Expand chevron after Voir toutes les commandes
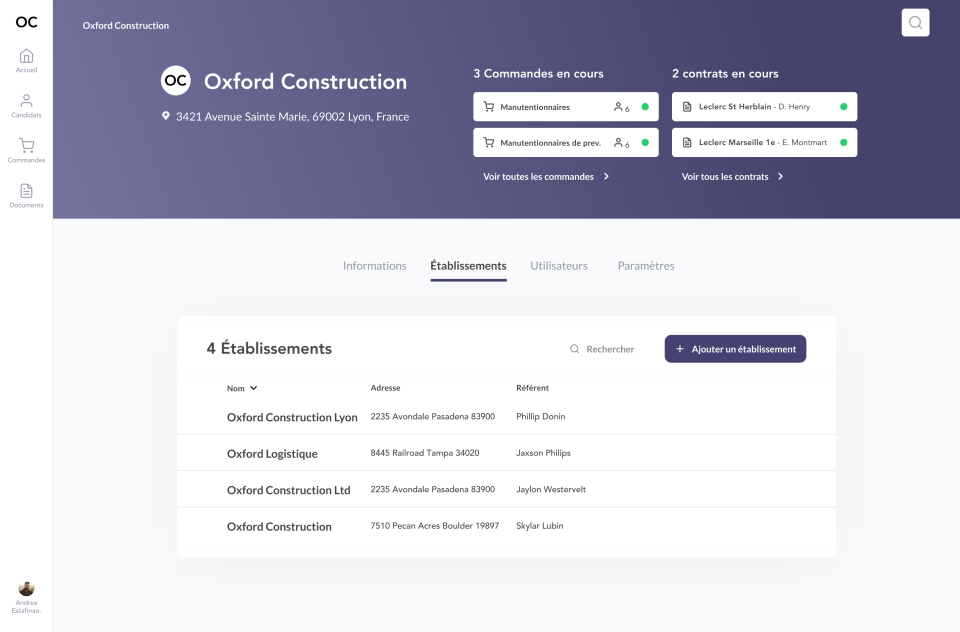960x632 pixels. [606, 176]
